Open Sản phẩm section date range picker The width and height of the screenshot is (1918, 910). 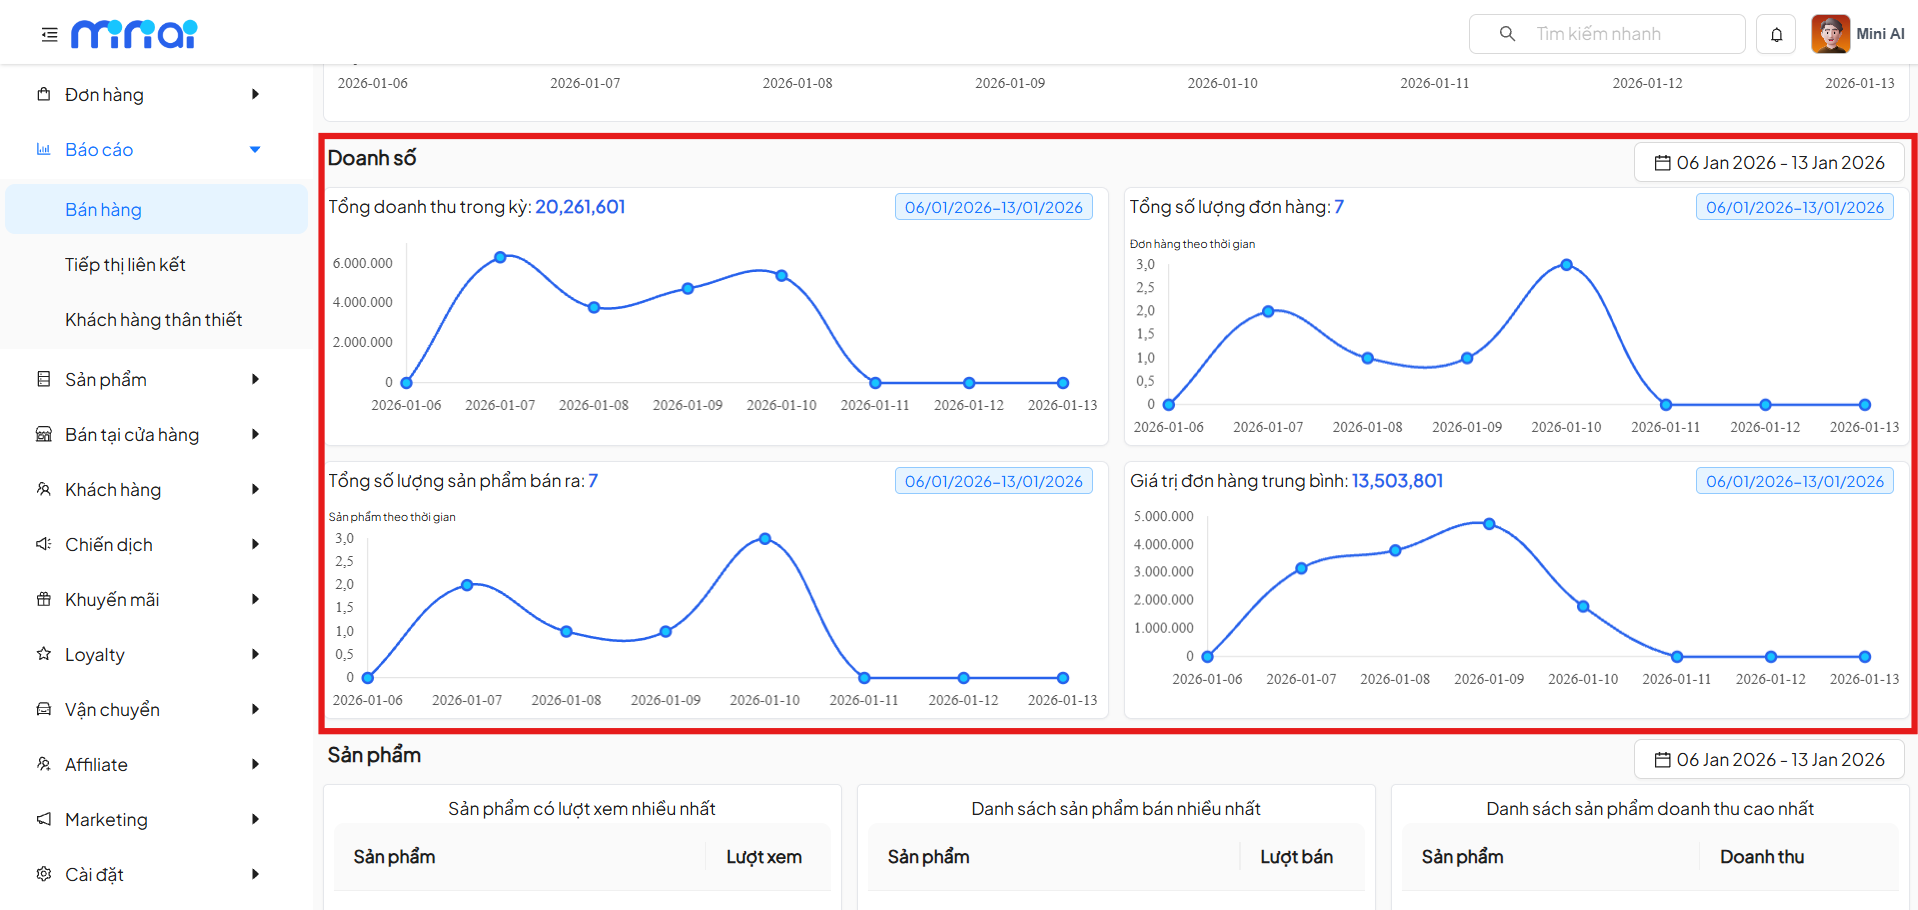point(1768,760)
